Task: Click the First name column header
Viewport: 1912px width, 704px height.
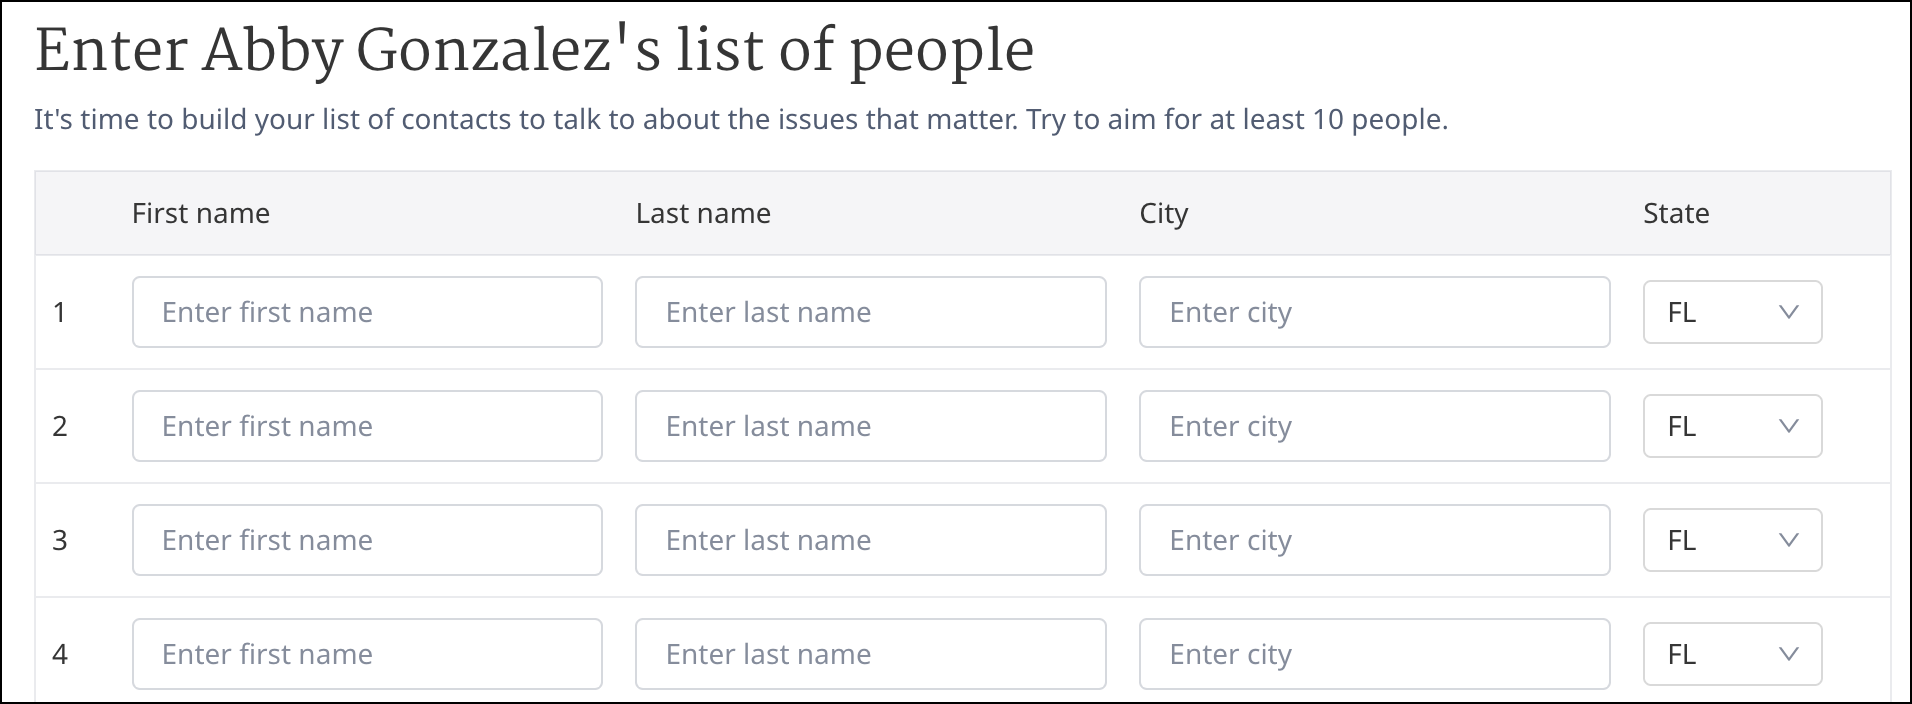Action: click(x=201, y=213)
